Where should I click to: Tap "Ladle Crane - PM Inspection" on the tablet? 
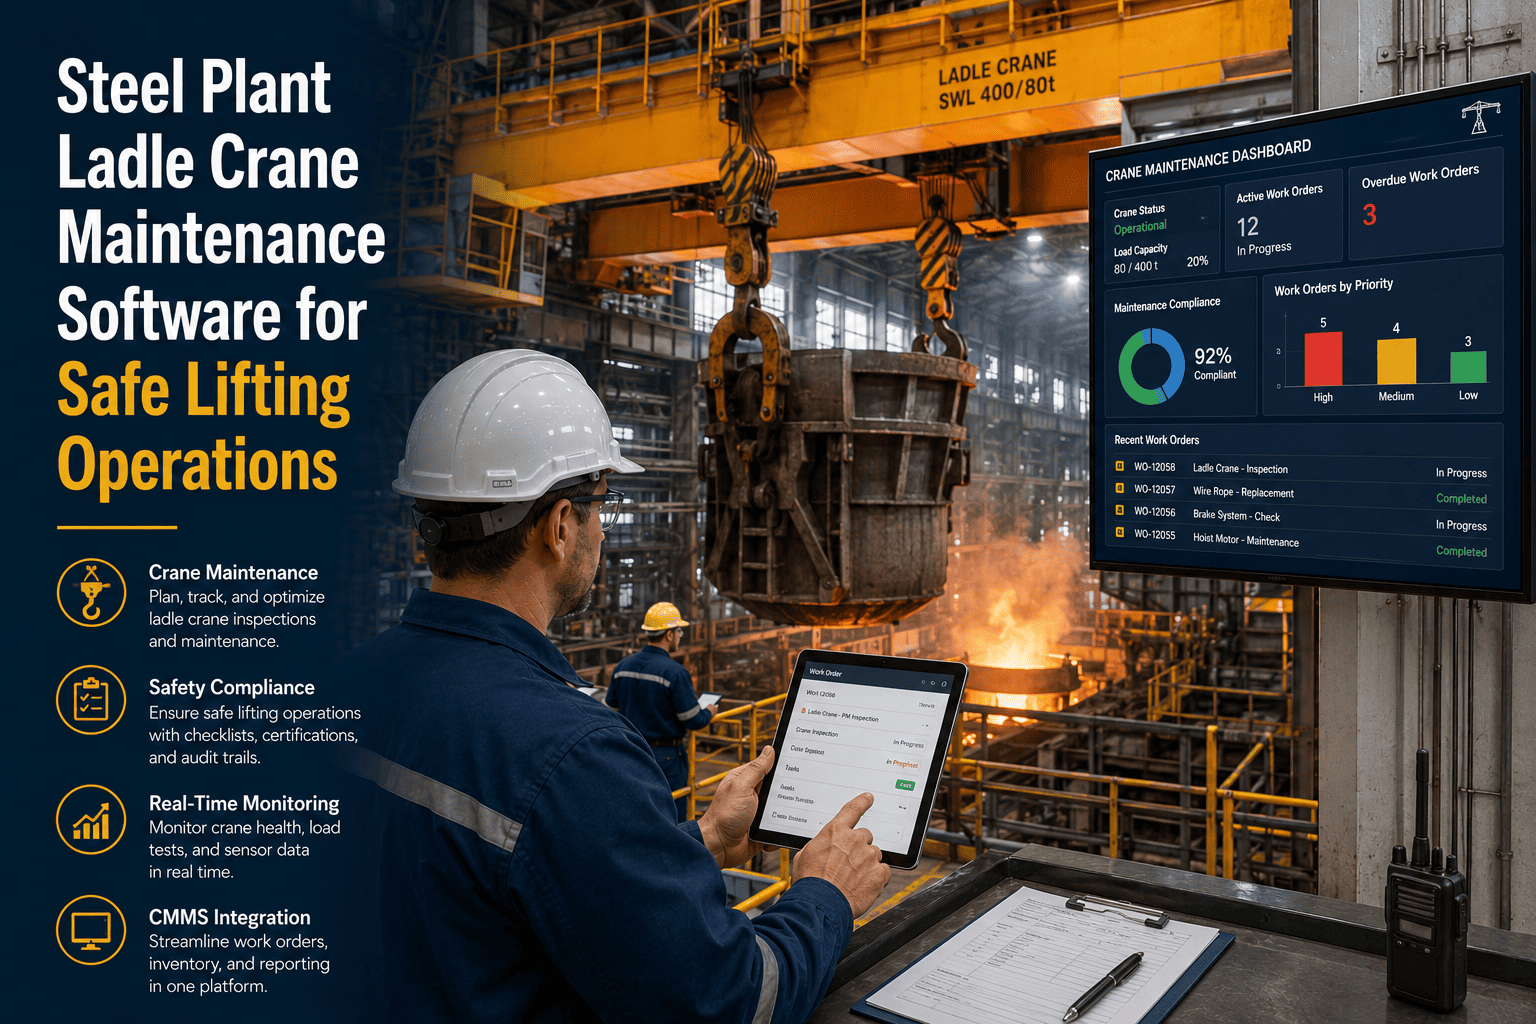tap(843, 716)
